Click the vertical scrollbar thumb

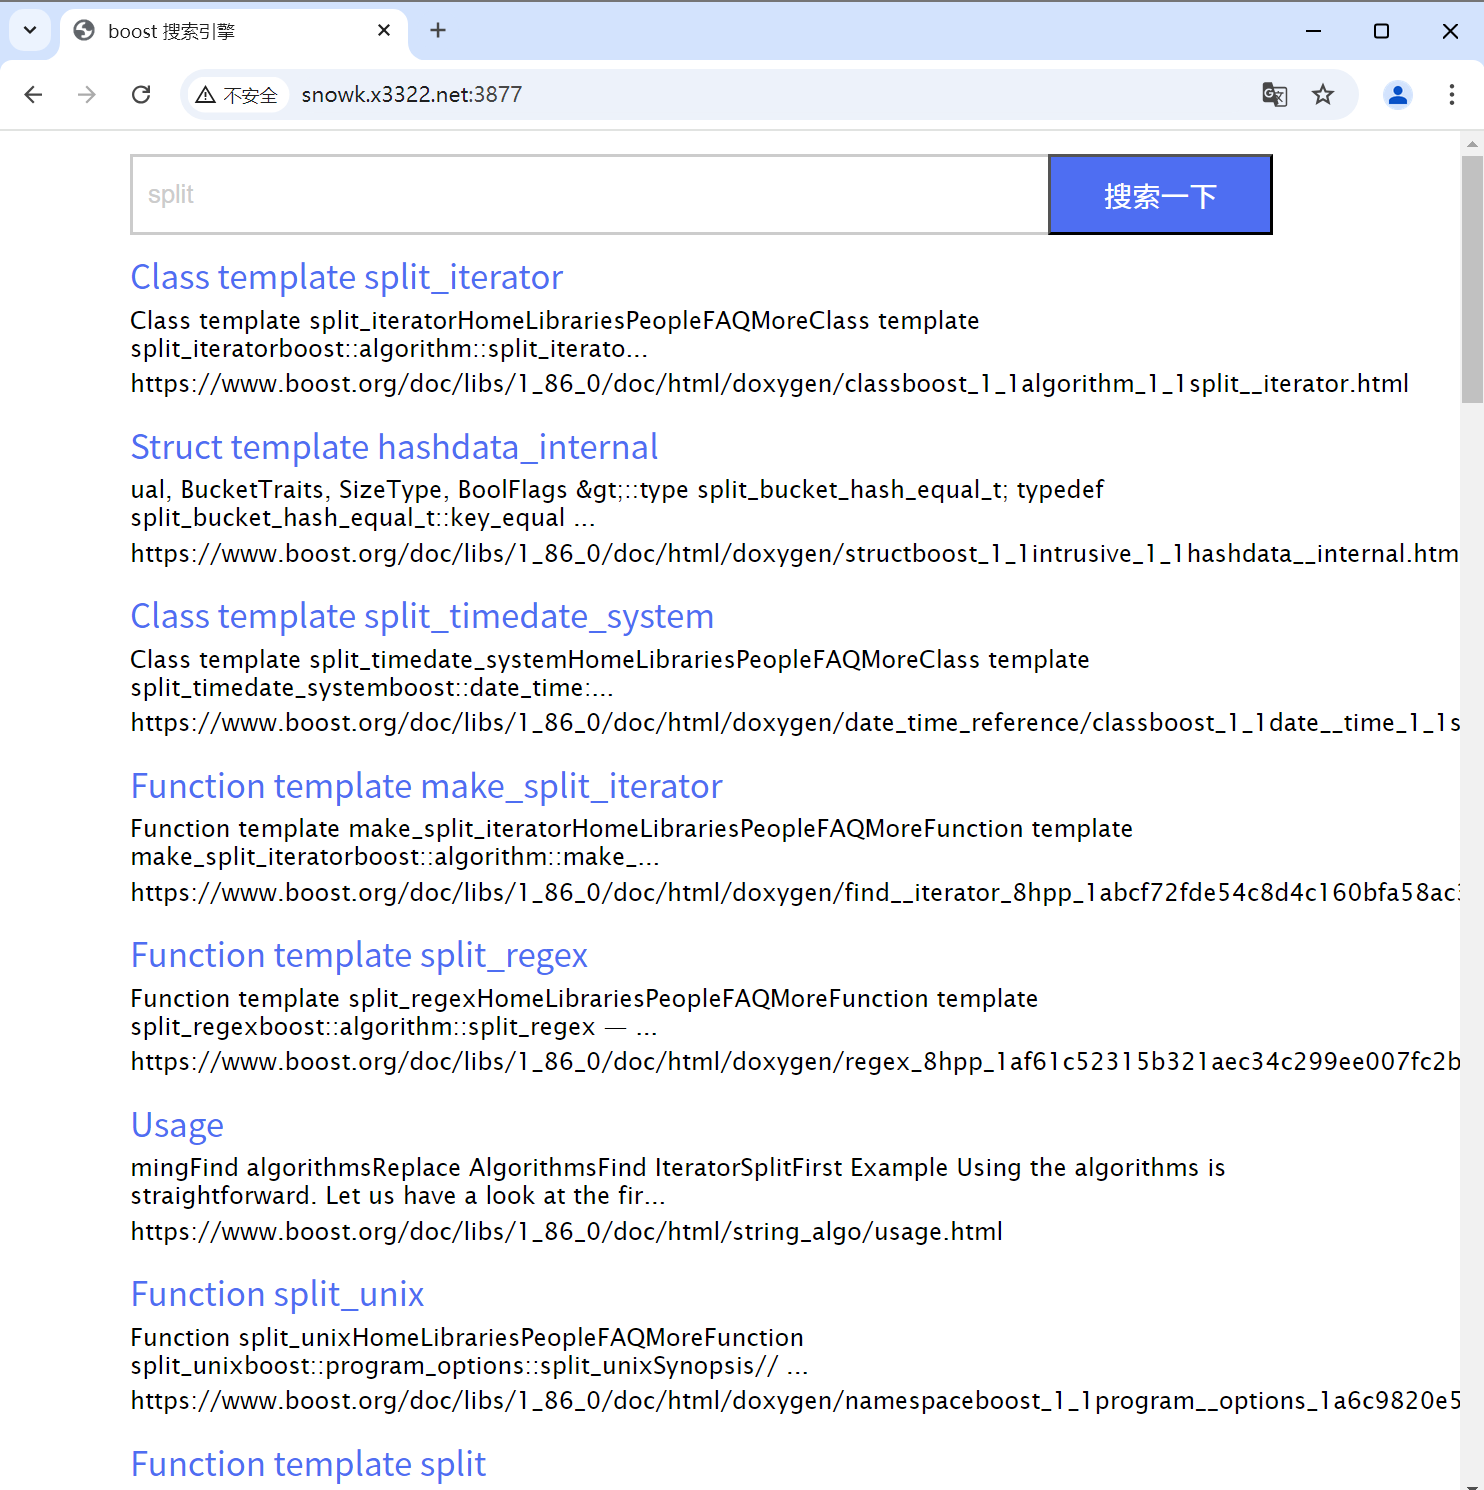1472,279
